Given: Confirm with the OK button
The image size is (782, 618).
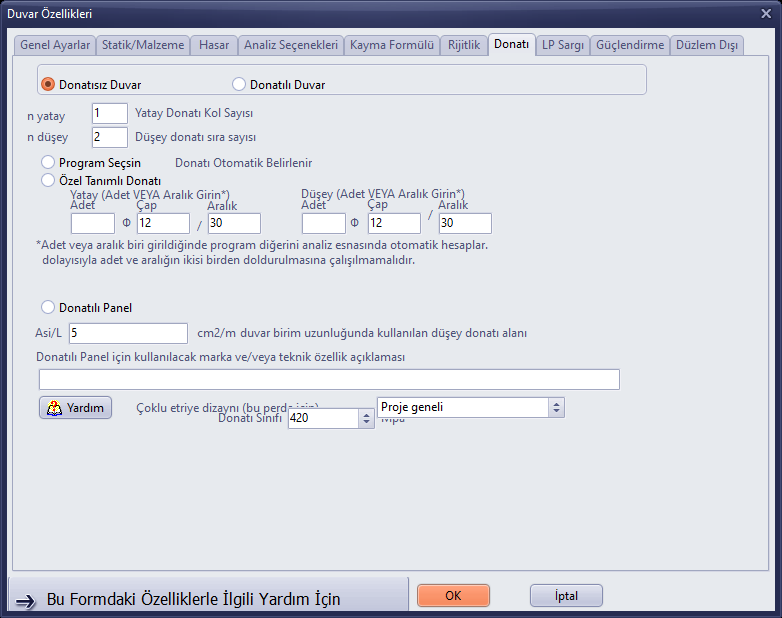Looking at the screenshot, I should pos(453,596).
